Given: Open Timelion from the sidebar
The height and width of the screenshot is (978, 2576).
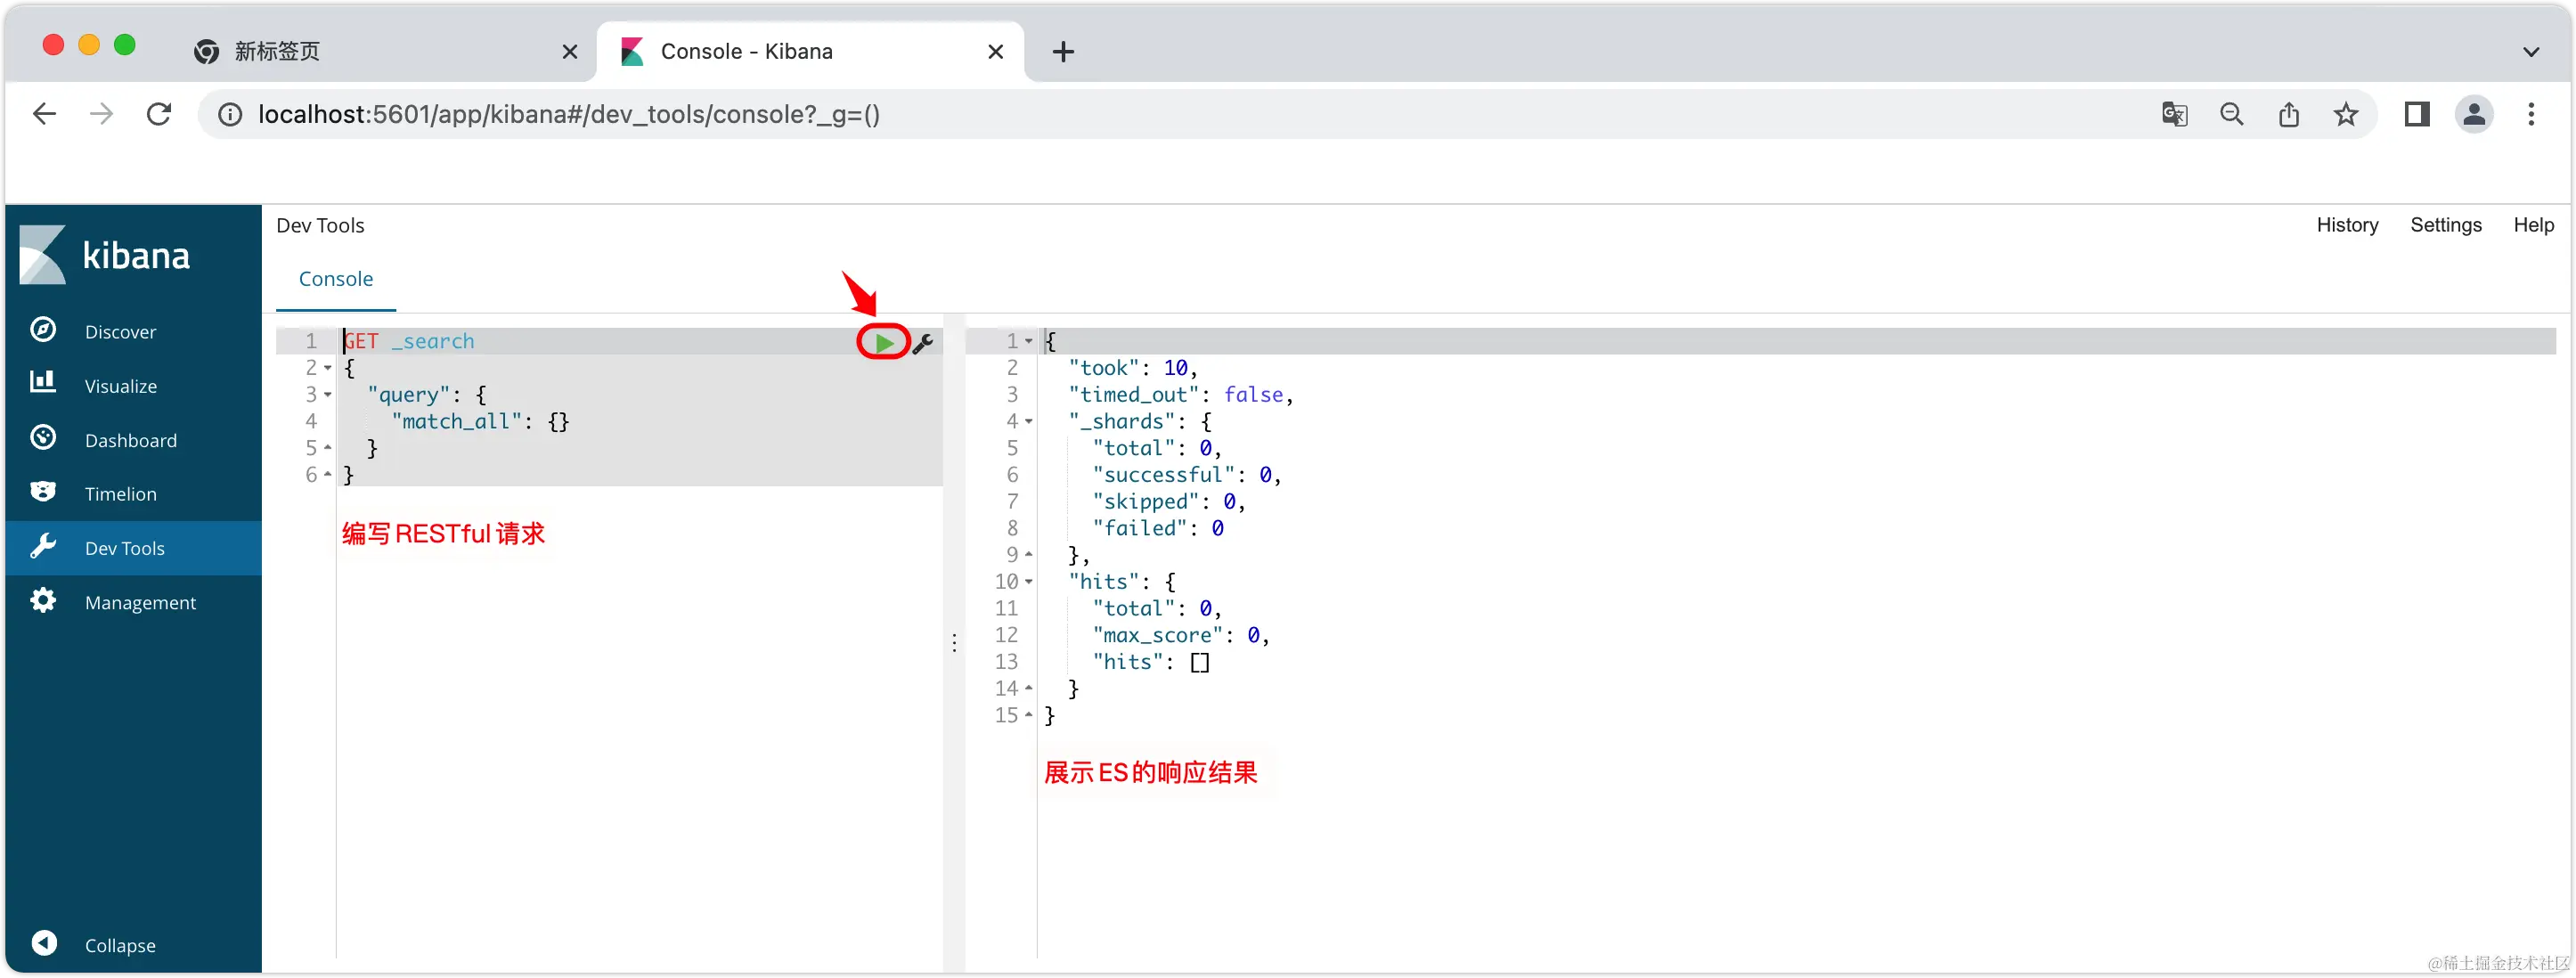Looking at the screenshot, I should coord(120,493).
